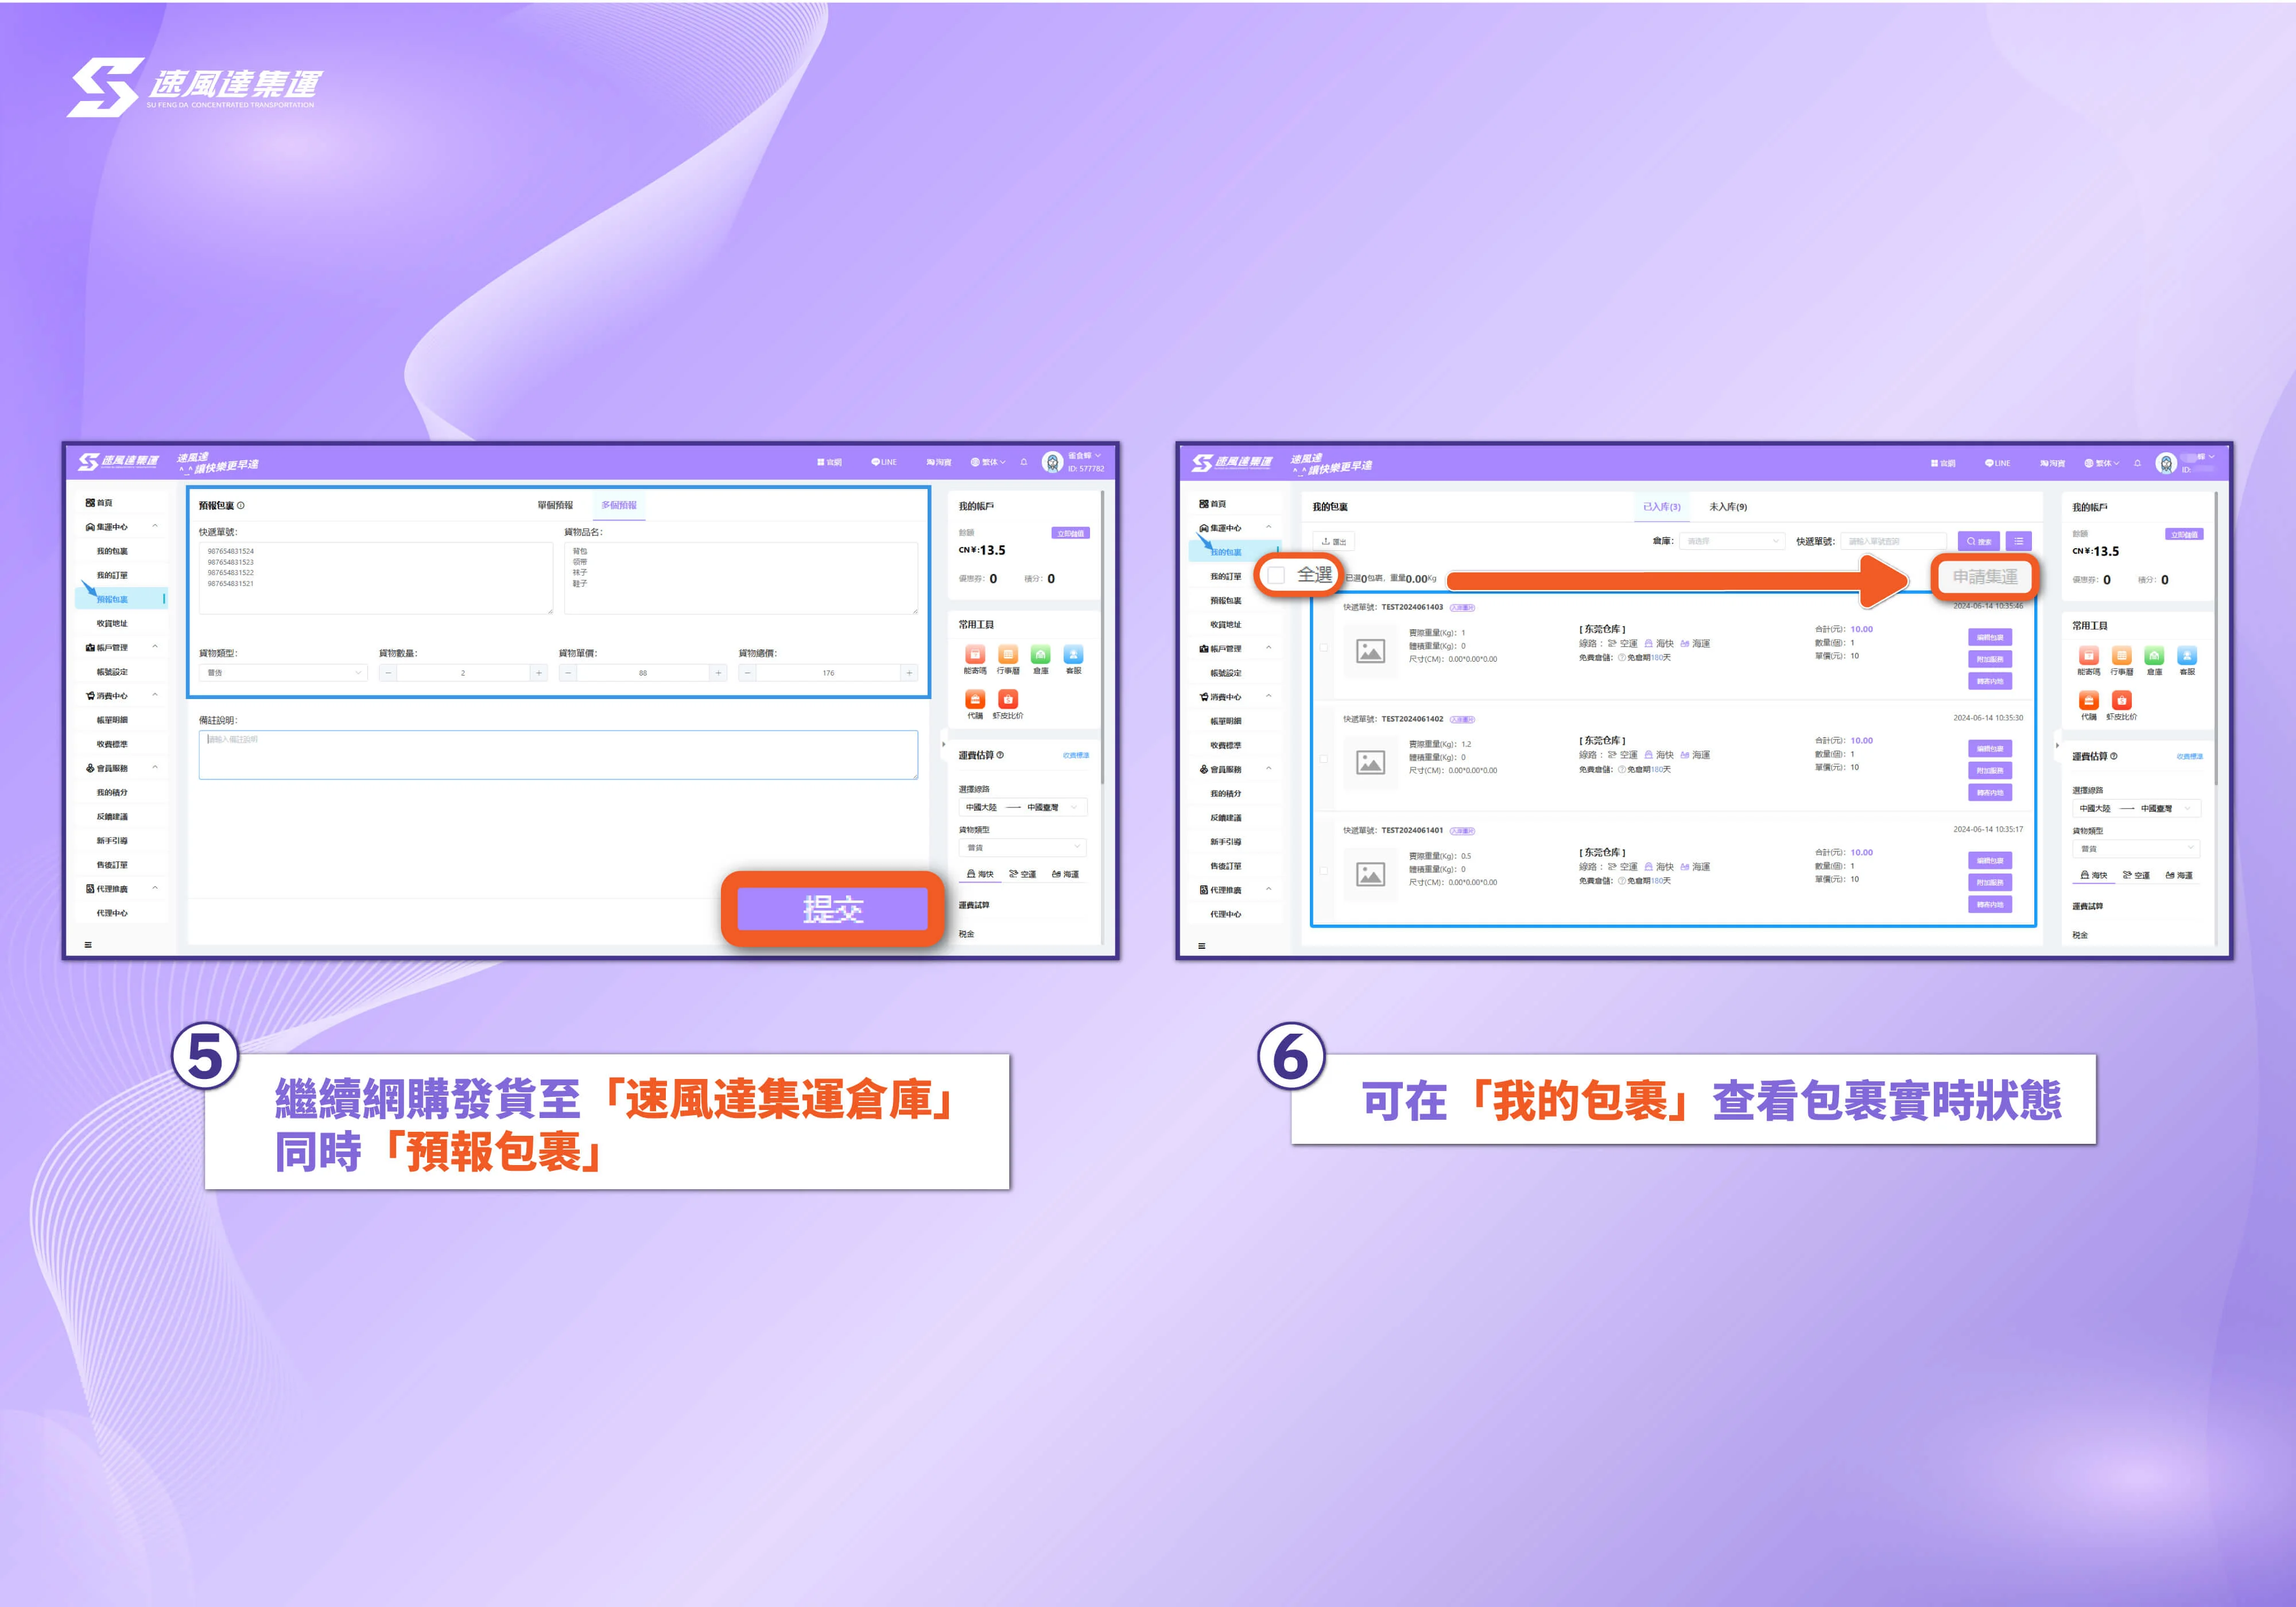The height and width of the screenshot is (1607, 2296).
Task: Click notification bell on 我的包裹 page header
Action: coord(2137,463)
